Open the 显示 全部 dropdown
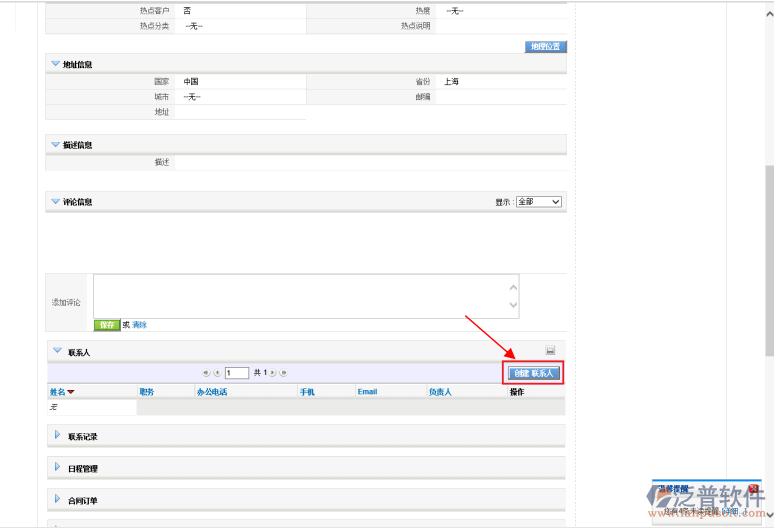This screenshot has width=776, height=529. point(538,202)
